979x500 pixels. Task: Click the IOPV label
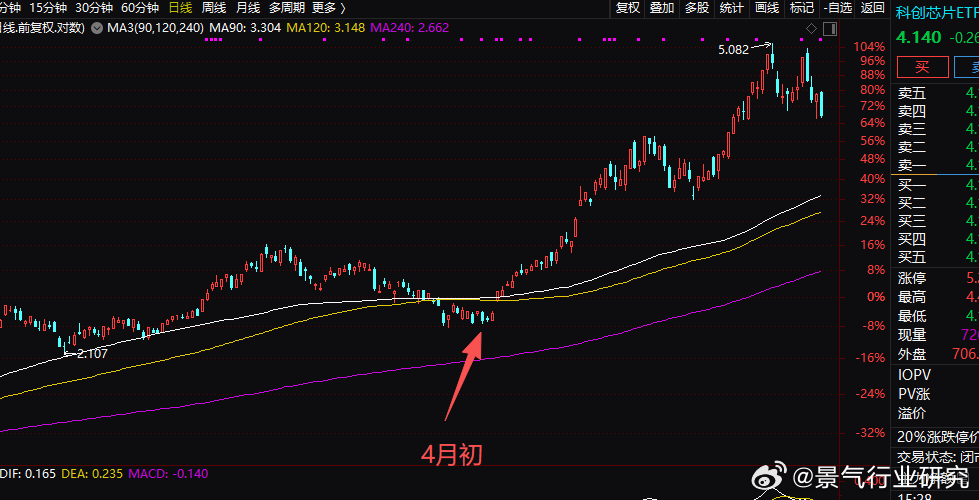click(x=915, y=375)
